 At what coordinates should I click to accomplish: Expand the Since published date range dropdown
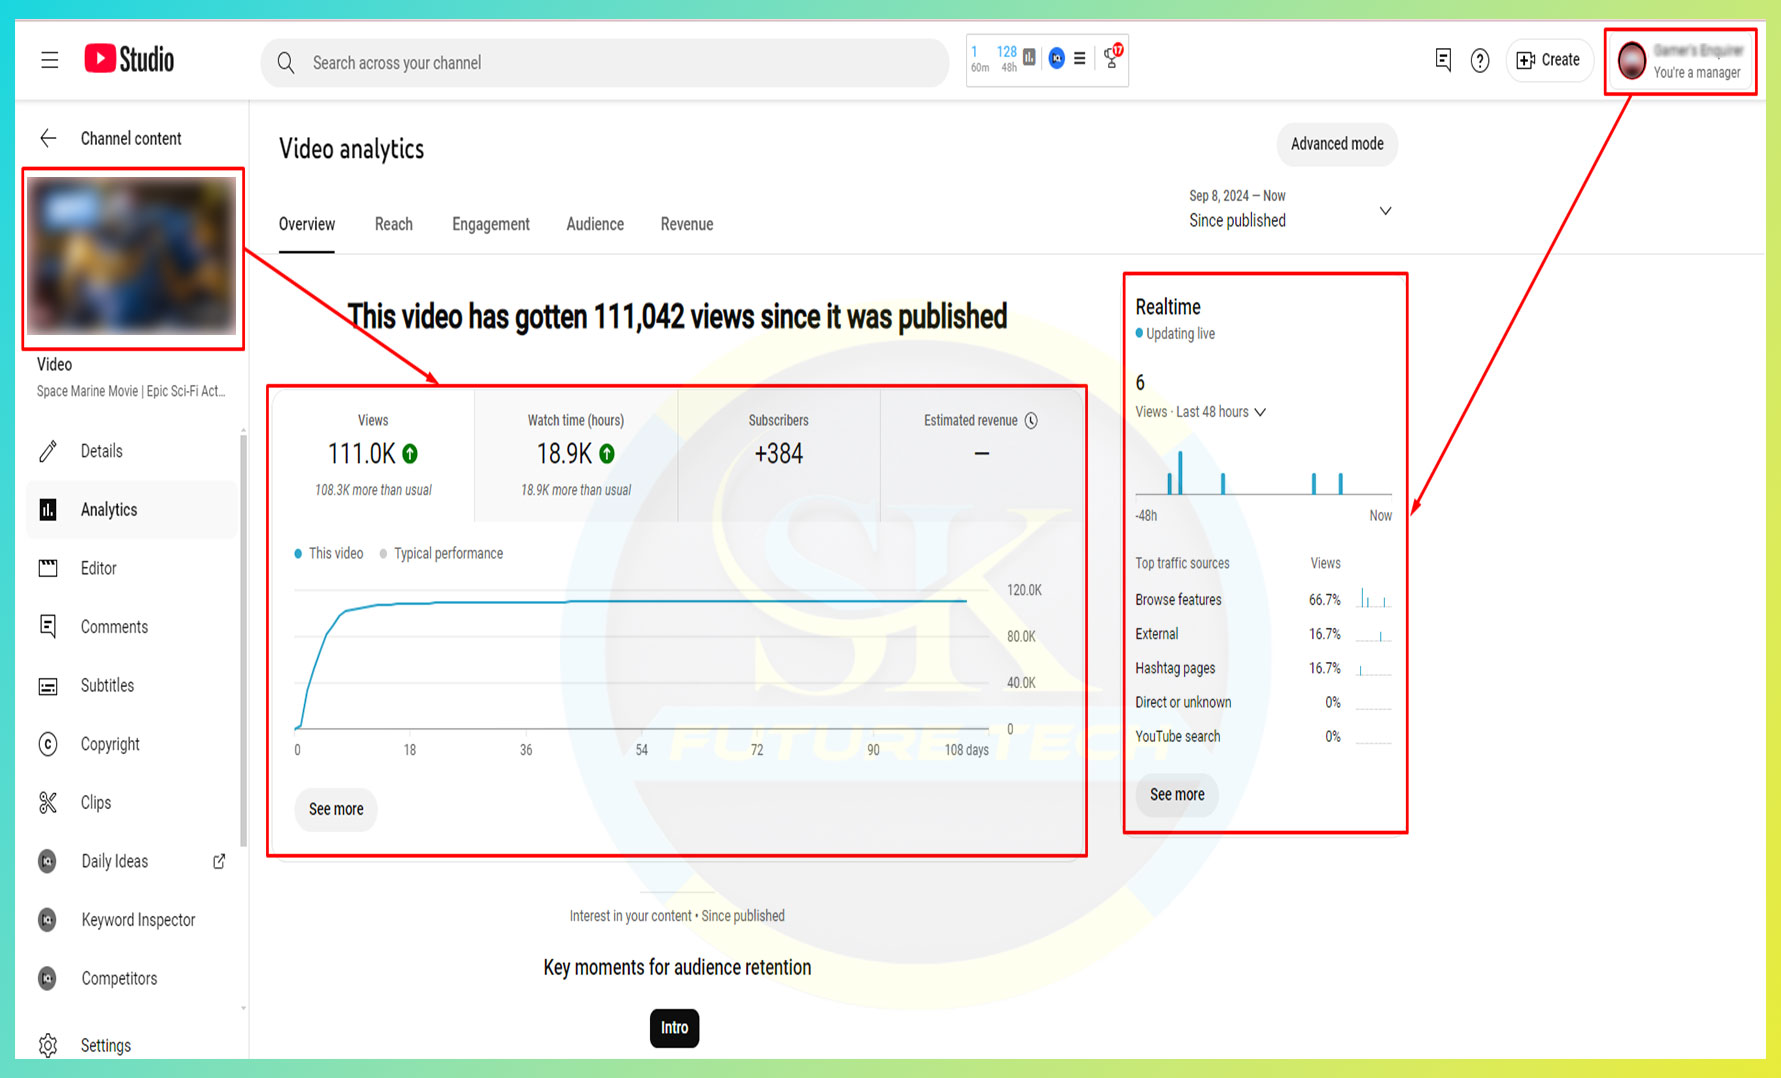coord(1385,211)
